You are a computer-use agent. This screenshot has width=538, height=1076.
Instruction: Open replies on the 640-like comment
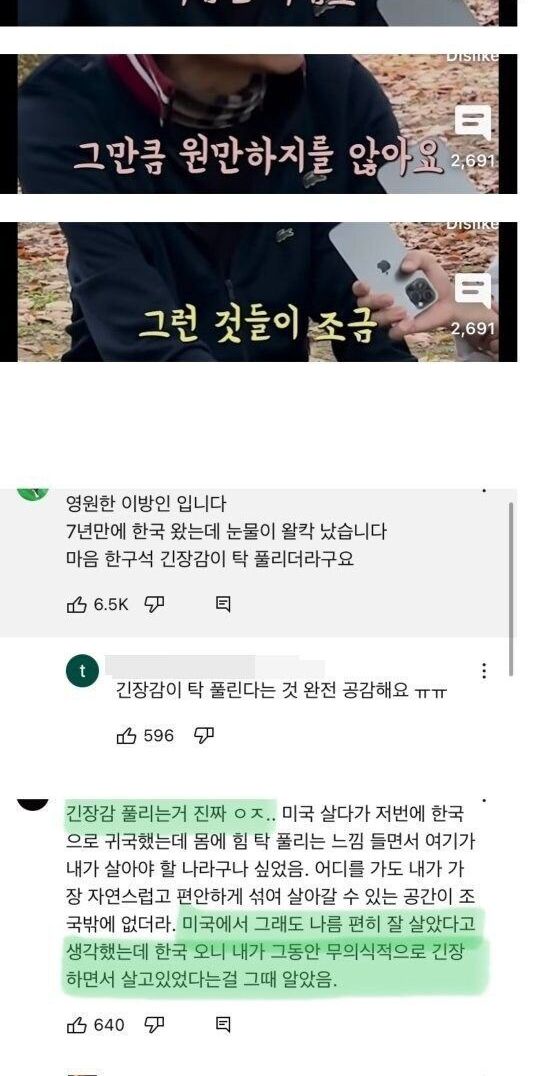pos(223,1025)
